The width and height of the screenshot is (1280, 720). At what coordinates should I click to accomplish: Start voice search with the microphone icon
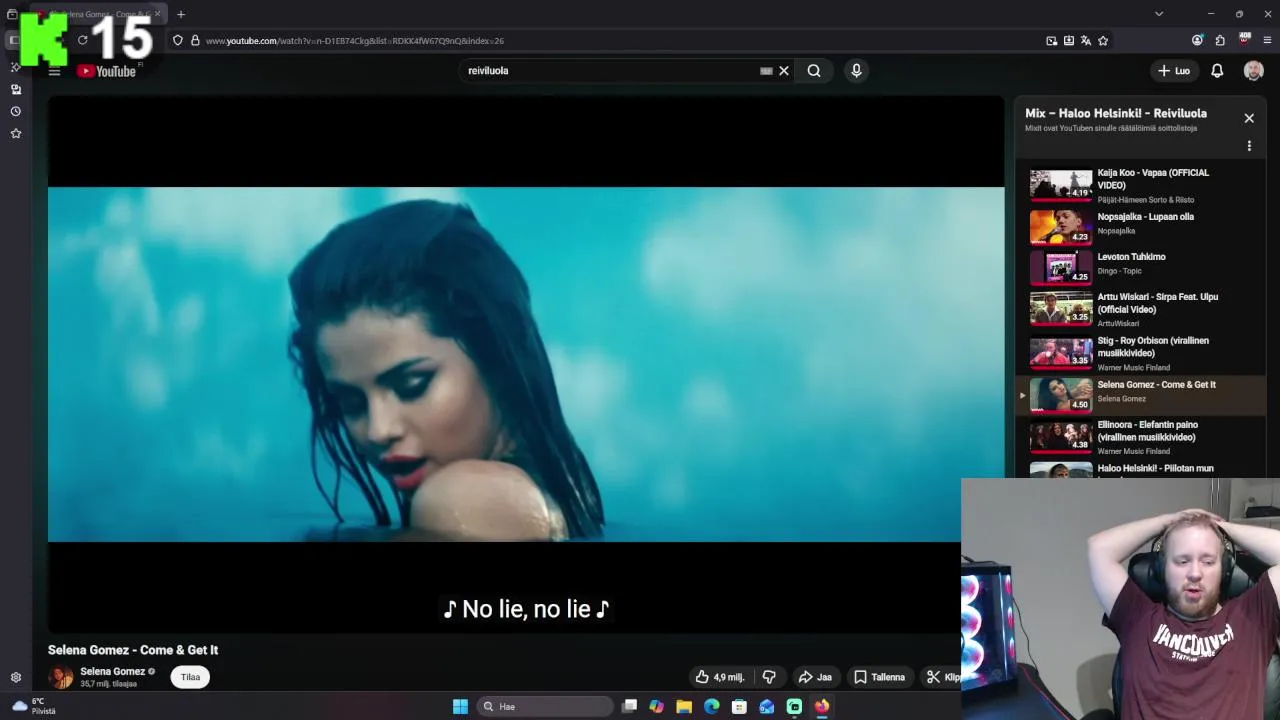tap(856, 71)
